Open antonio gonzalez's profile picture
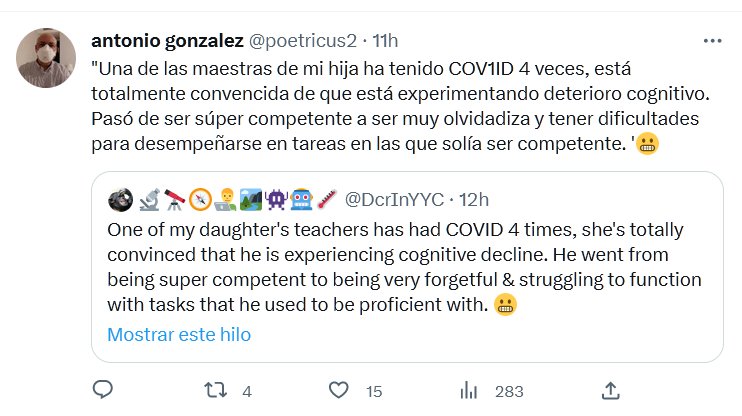The height and width of the screenshot is (416, 742). (x=47, y=57)
